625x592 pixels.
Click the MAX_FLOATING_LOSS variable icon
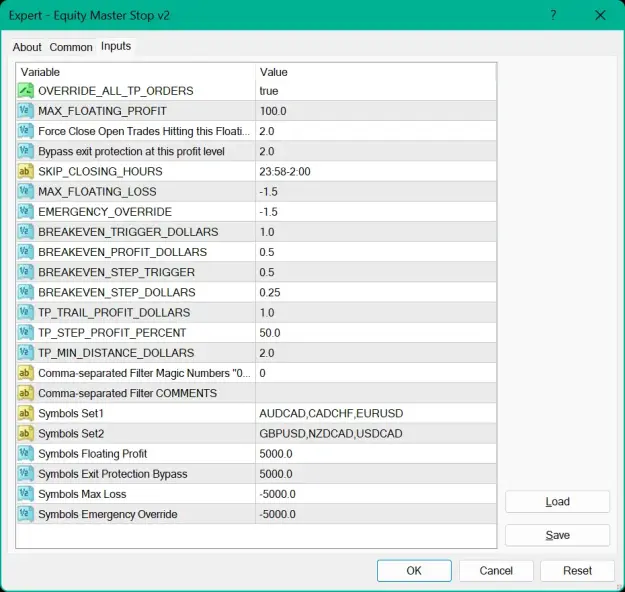pos(26,191)
